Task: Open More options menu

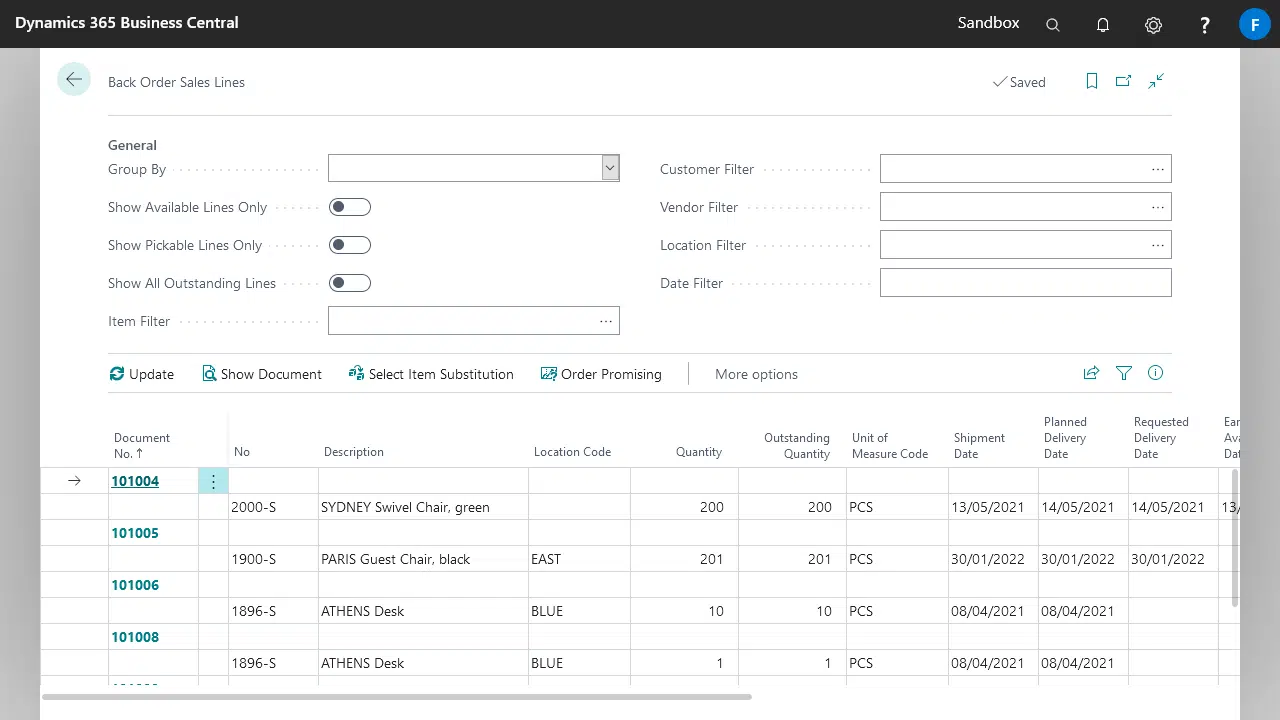Action: pyautogui.click(x=756, y=374)
